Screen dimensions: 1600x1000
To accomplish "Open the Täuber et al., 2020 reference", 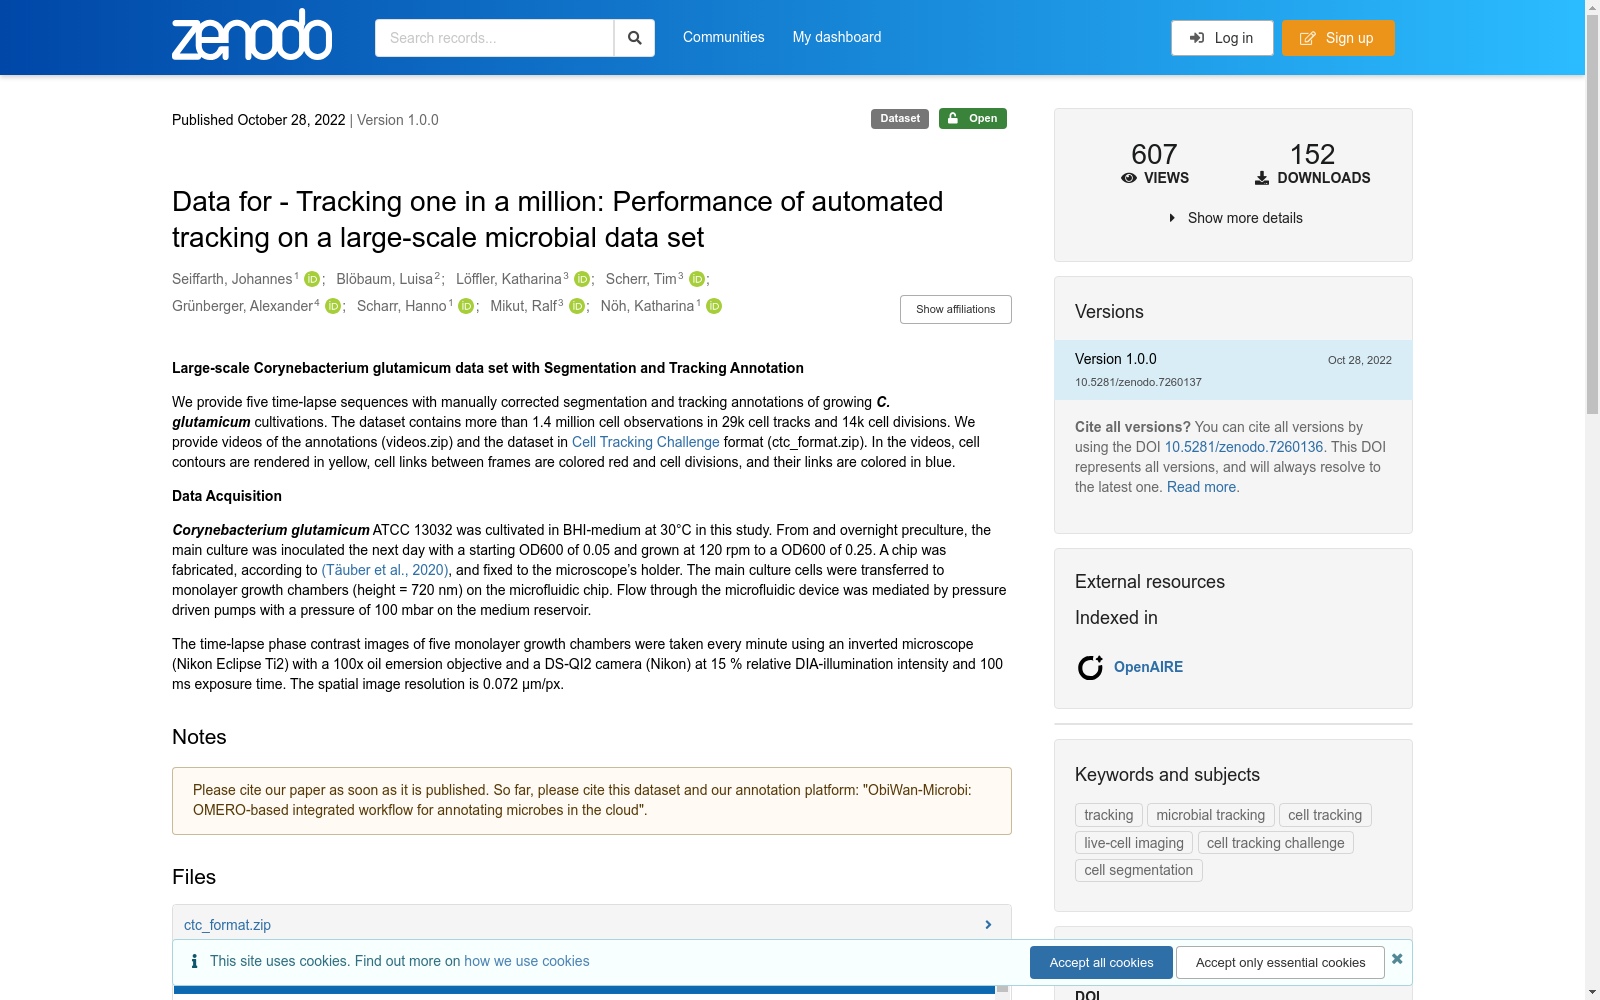I will 385,570.
